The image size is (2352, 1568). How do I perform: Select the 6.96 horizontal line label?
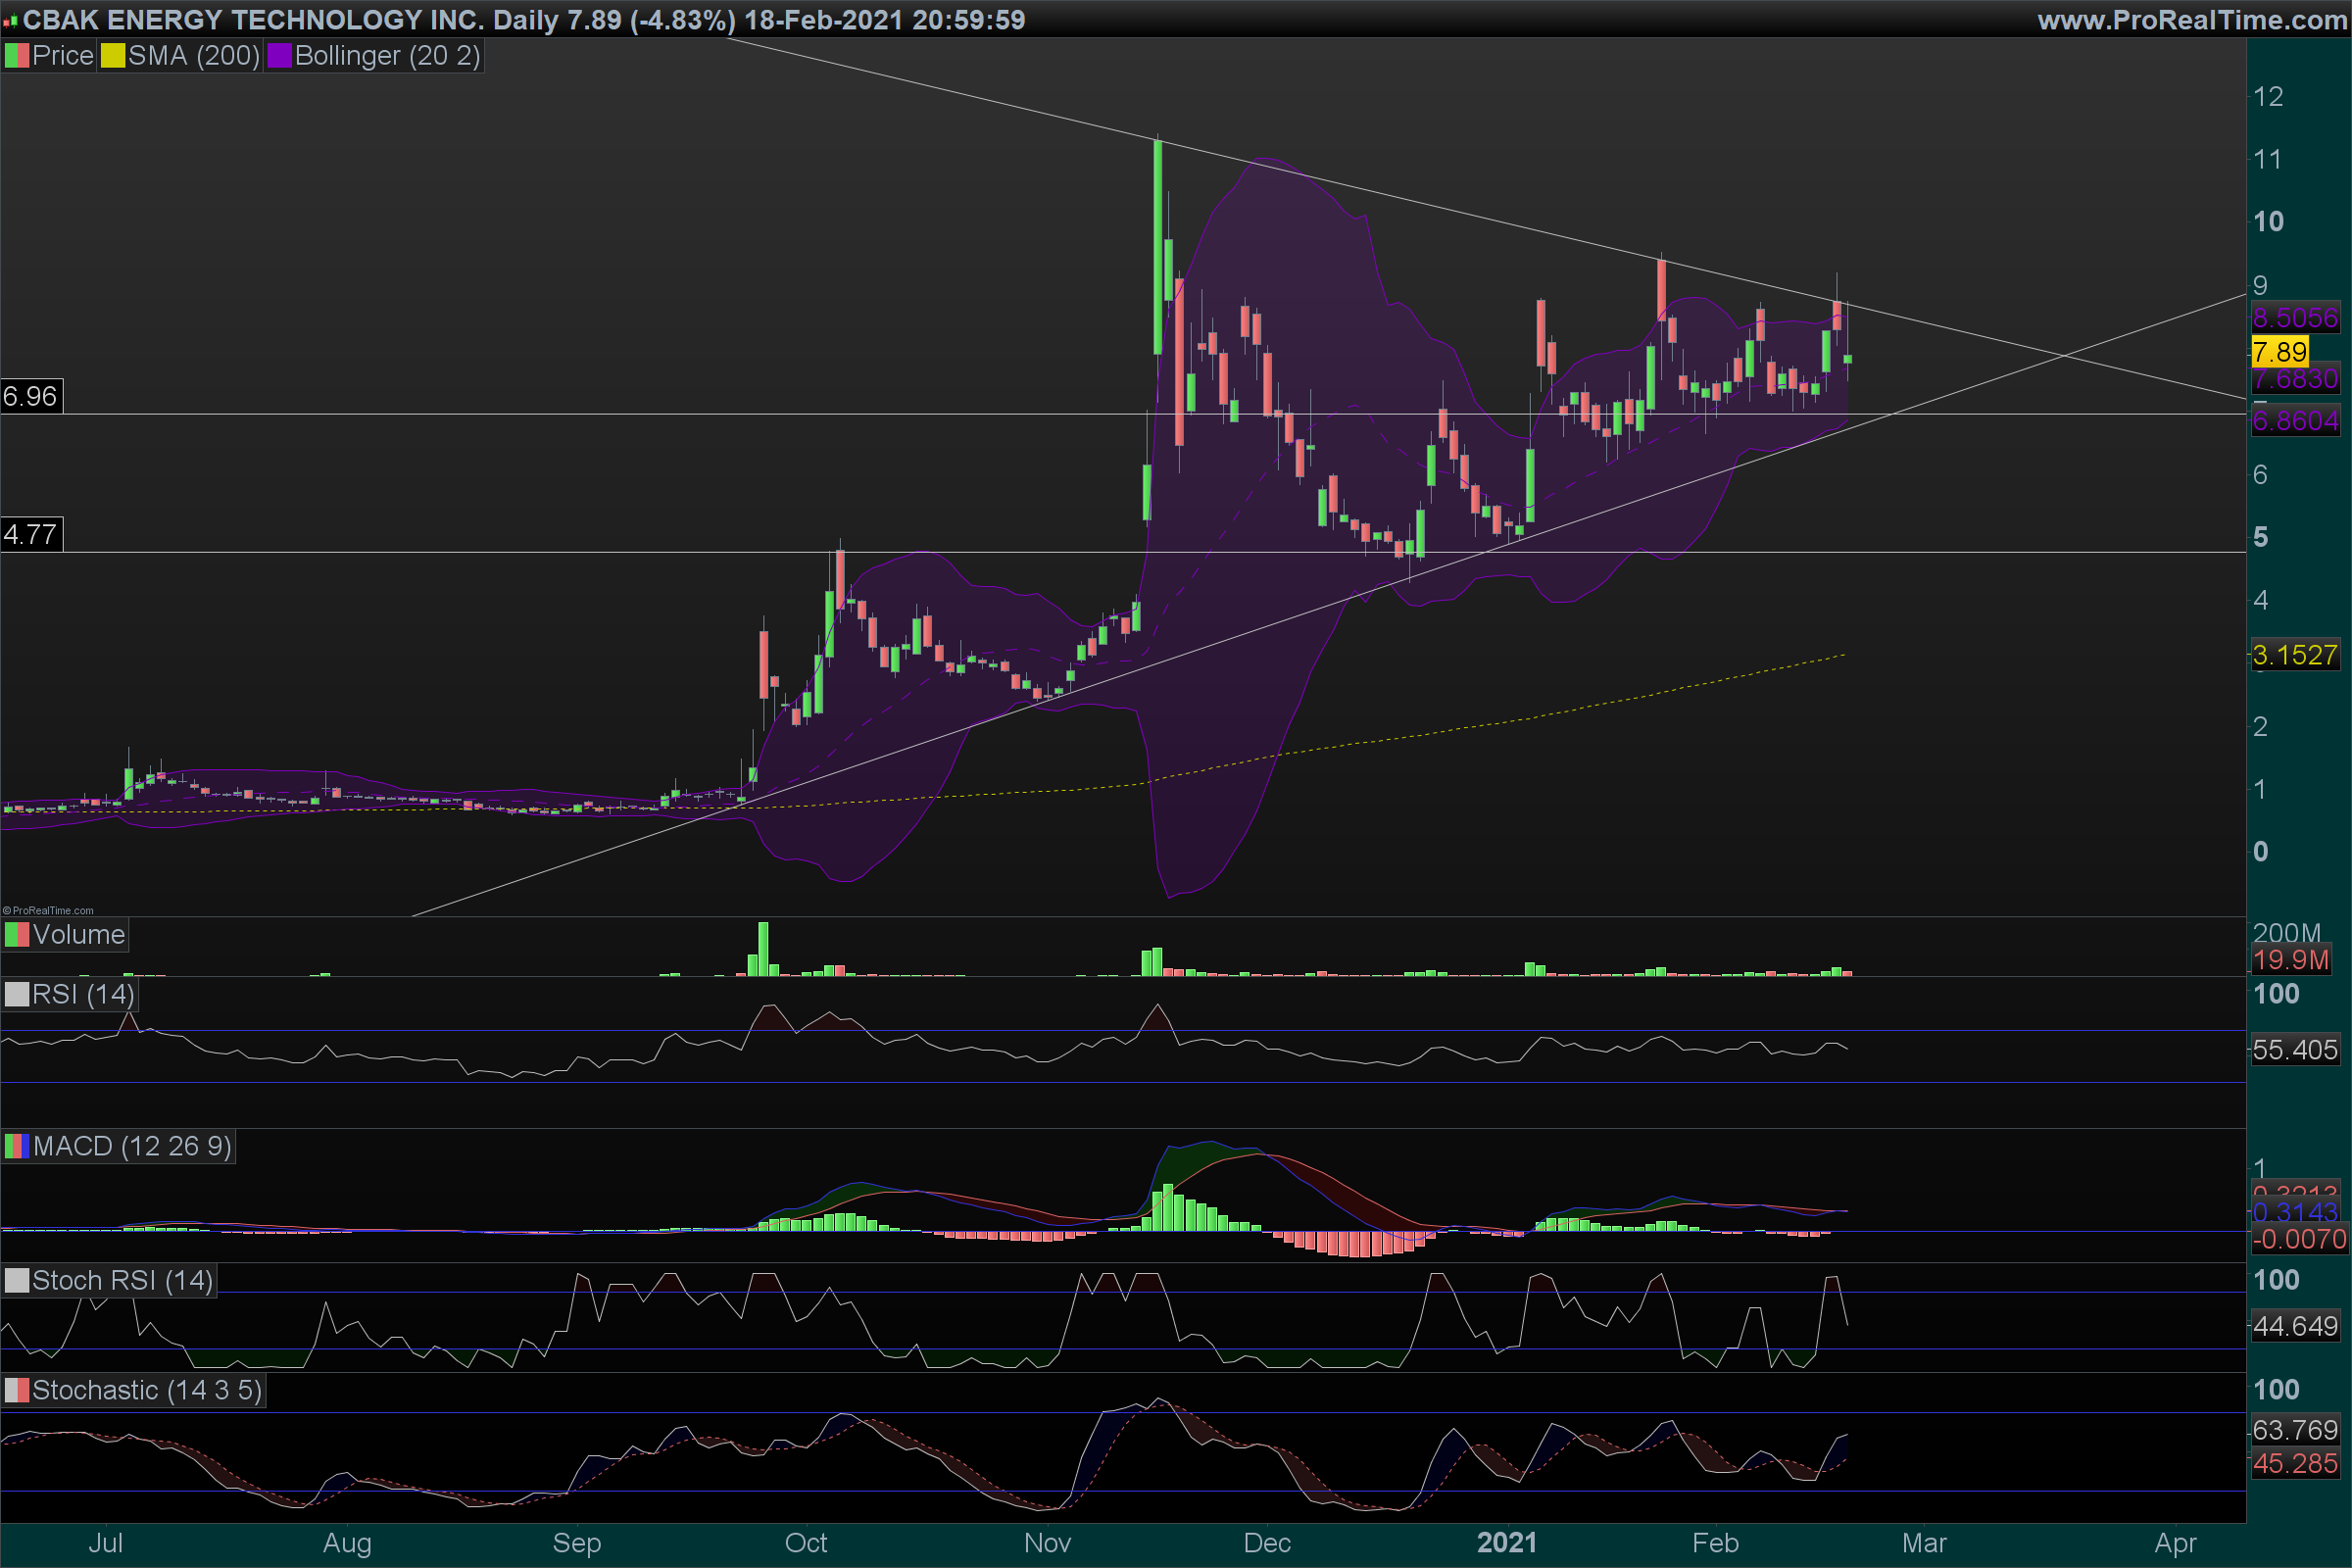click(x=30, y=397)
